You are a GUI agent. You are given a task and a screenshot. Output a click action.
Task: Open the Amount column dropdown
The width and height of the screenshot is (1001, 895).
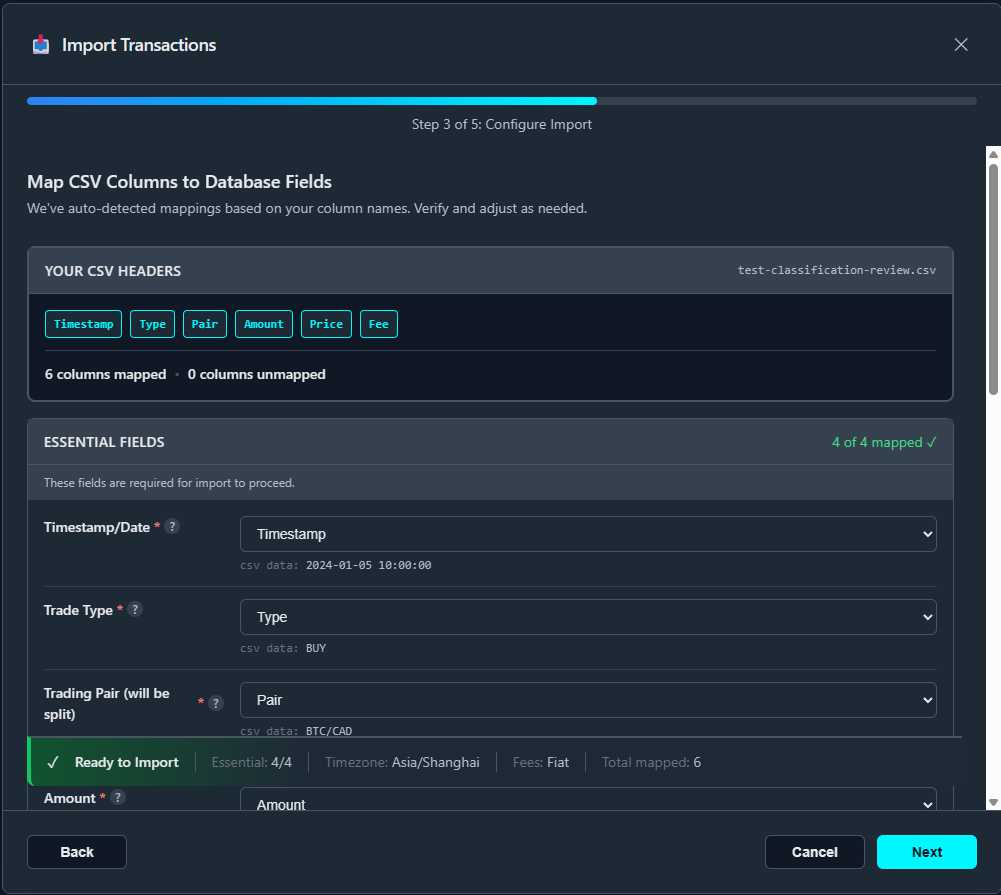588,803
